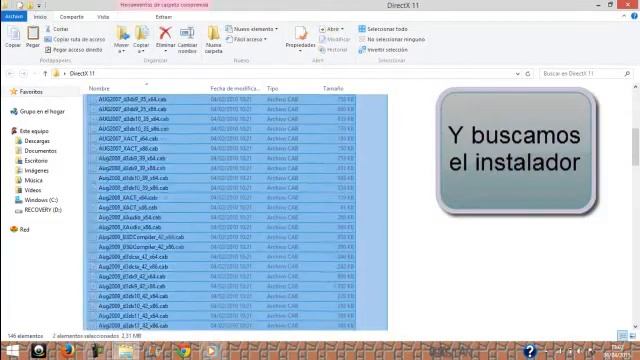Switch to the Compartir tab
Image resolution: width=640 pixels, height=360 pixels.
pos(71,17)
